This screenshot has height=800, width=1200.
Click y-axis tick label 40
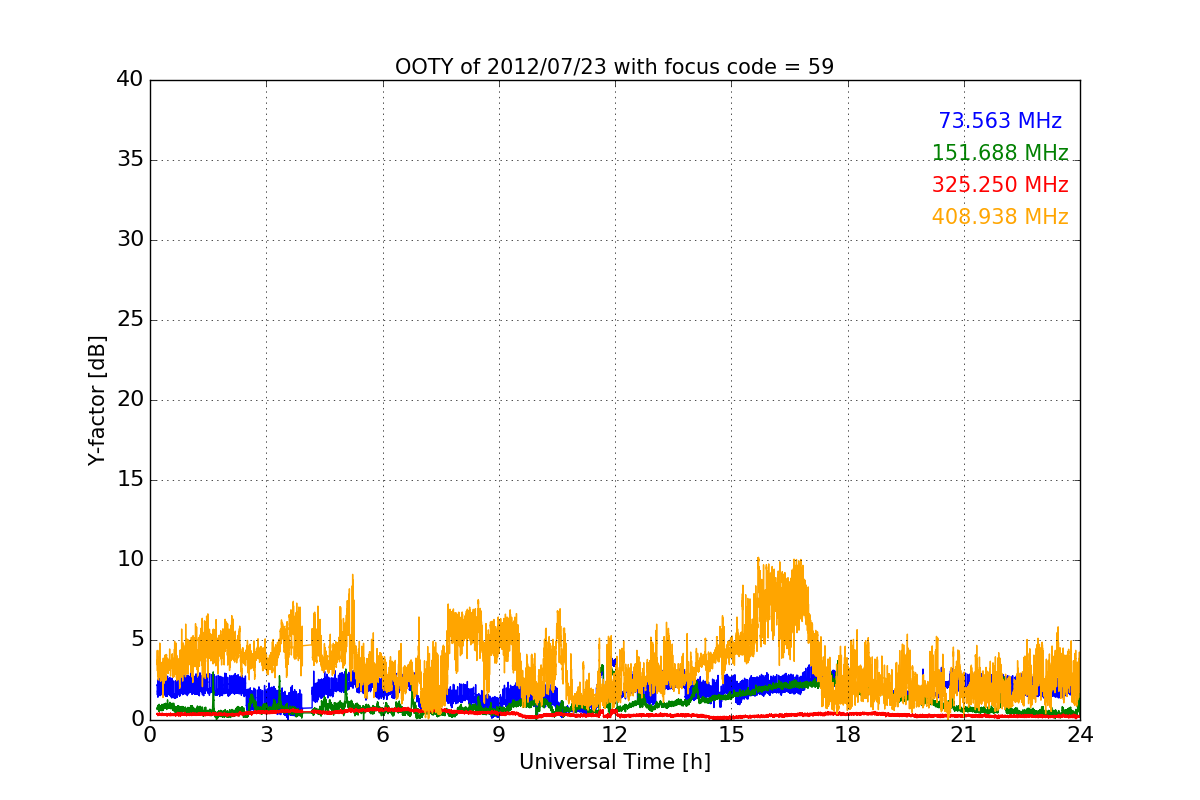coord(130,80)
